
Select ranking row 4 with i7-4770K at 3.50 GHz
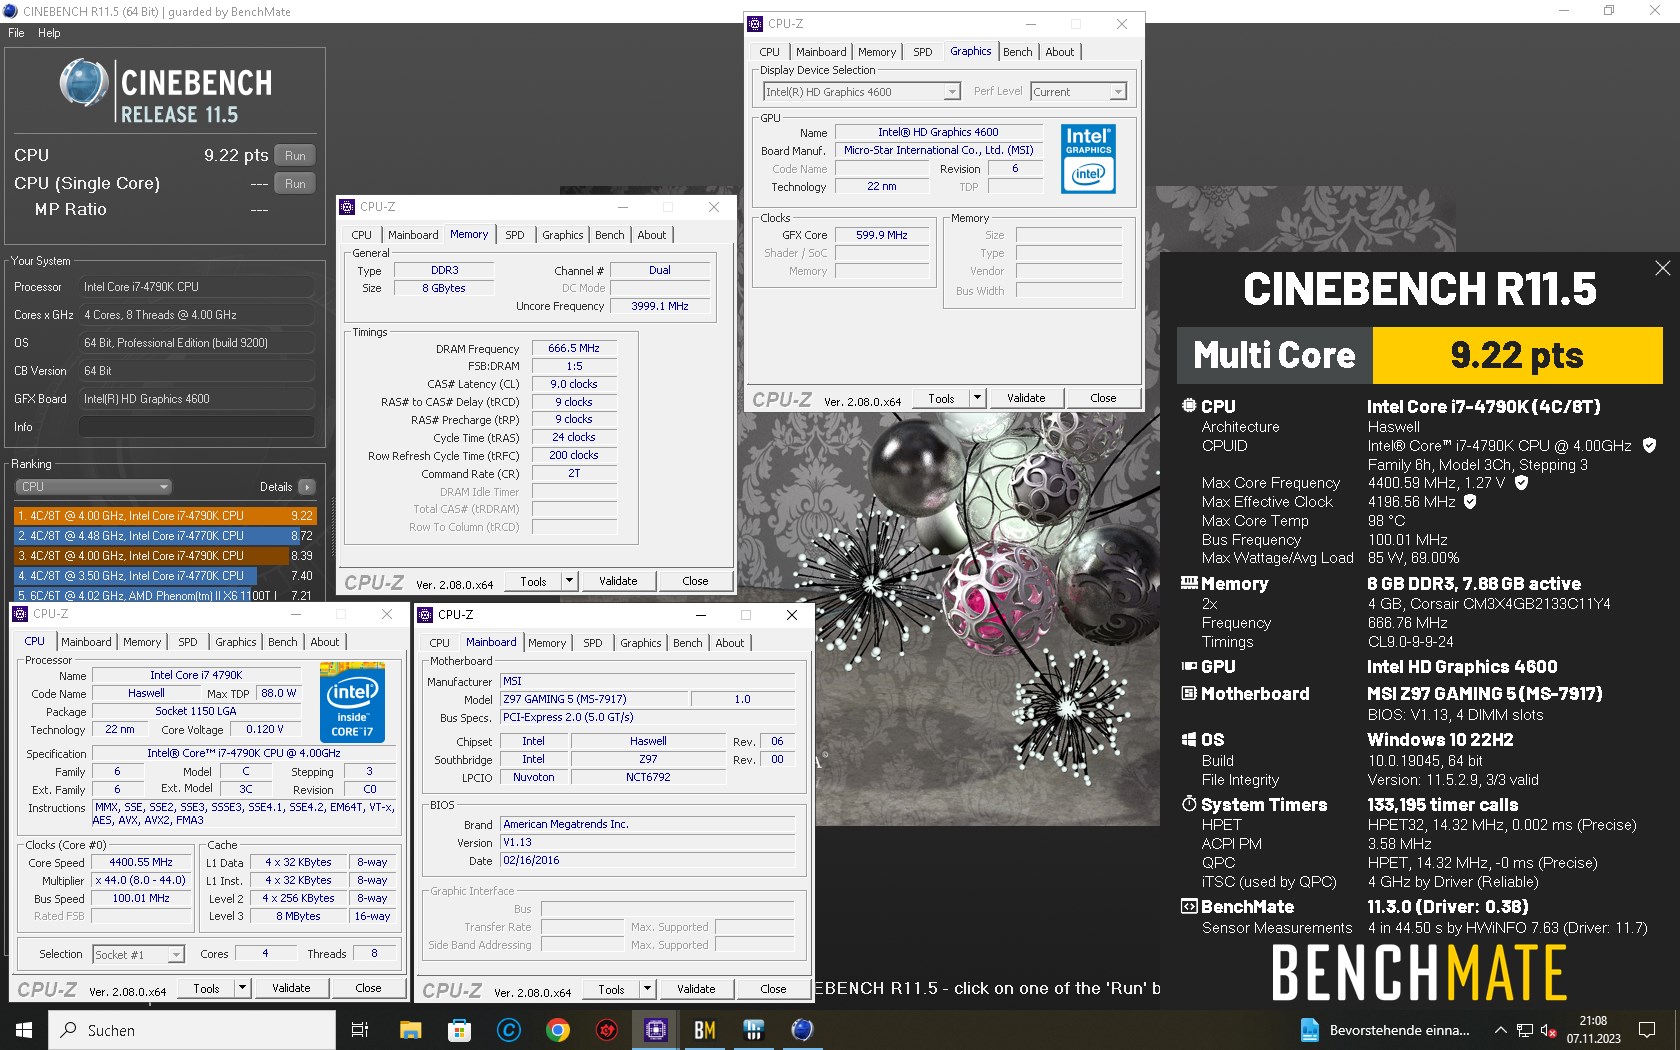point(165,576)
